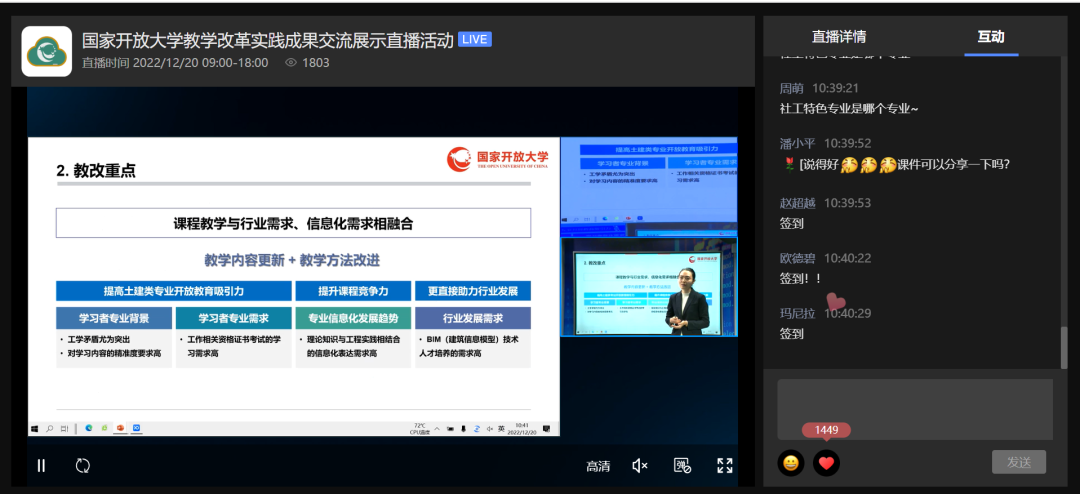Screen dimensions: 1080x494
Task: Click username 潘小平 in chat
Action: coord(799,143)
